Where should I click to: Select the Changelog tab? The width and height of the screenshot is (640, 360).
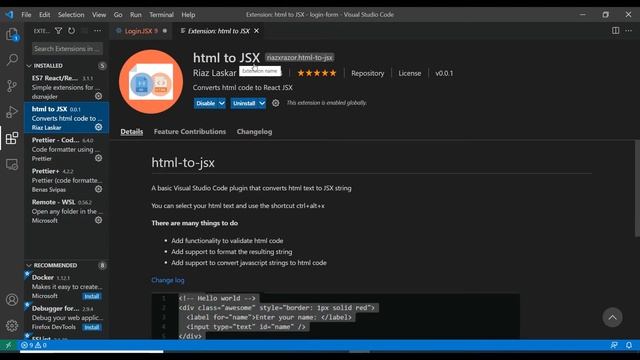click(254, 131)
